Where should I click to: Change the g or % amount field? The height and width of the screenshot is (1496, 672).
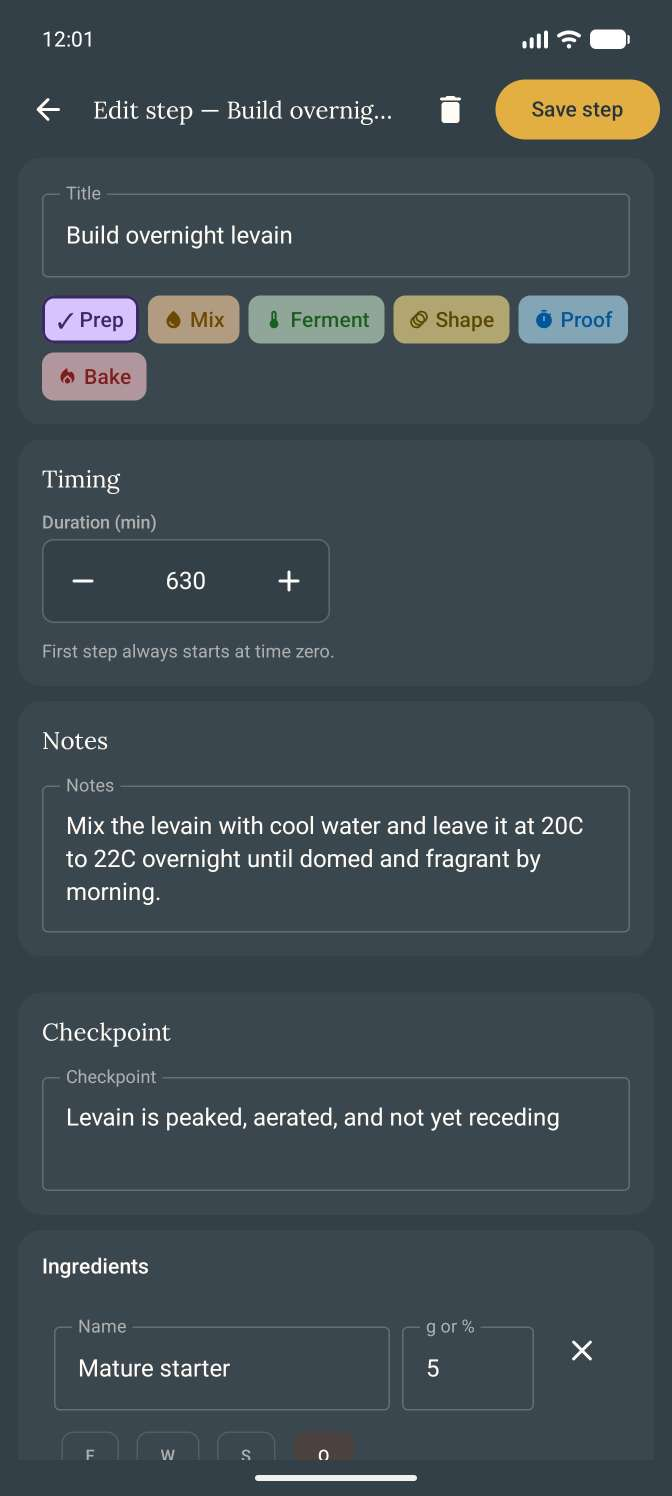coord(468,1368)
